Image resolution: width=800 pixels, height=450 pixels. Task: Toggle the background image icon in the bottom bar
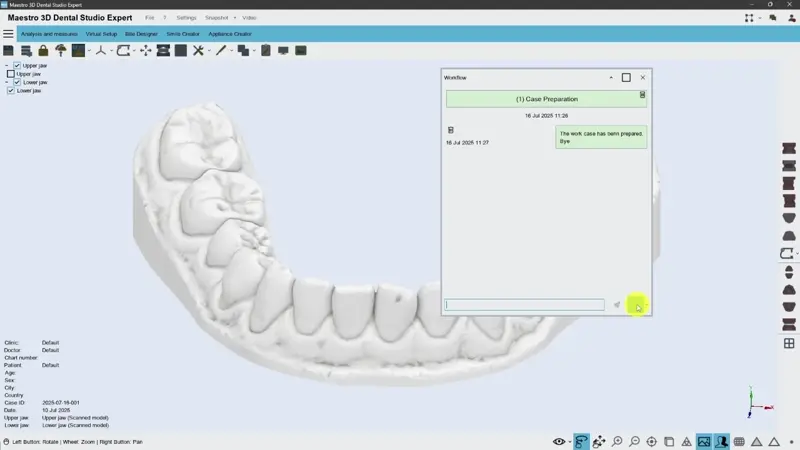[x=704, y=441]
